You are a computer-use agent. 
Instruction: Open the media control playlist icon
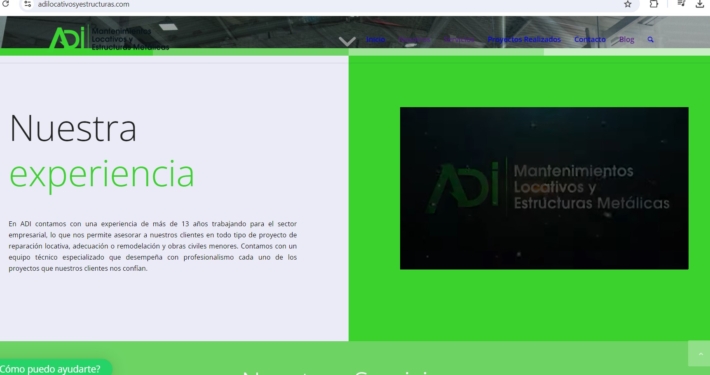(681, 4)
